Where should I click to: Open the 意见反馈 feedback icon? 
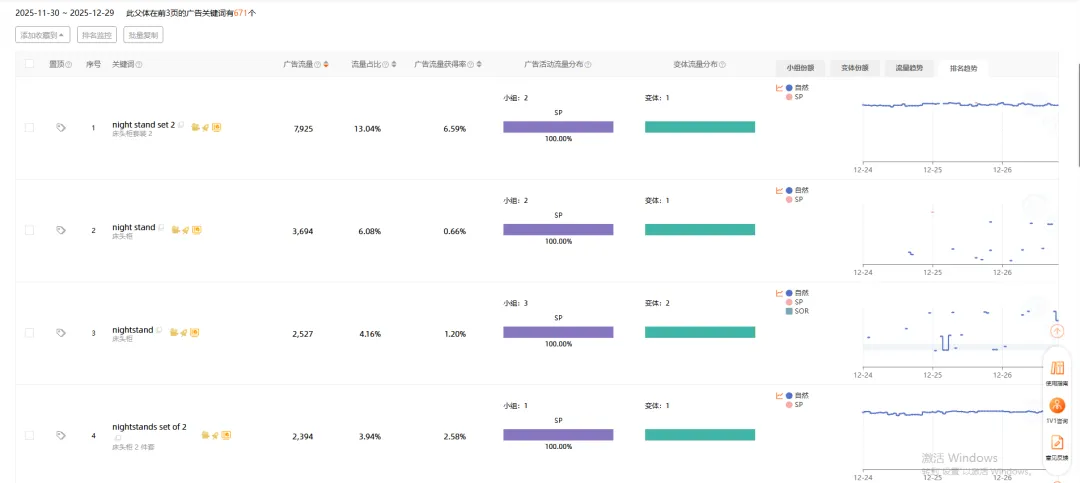tap(1057, 443)
